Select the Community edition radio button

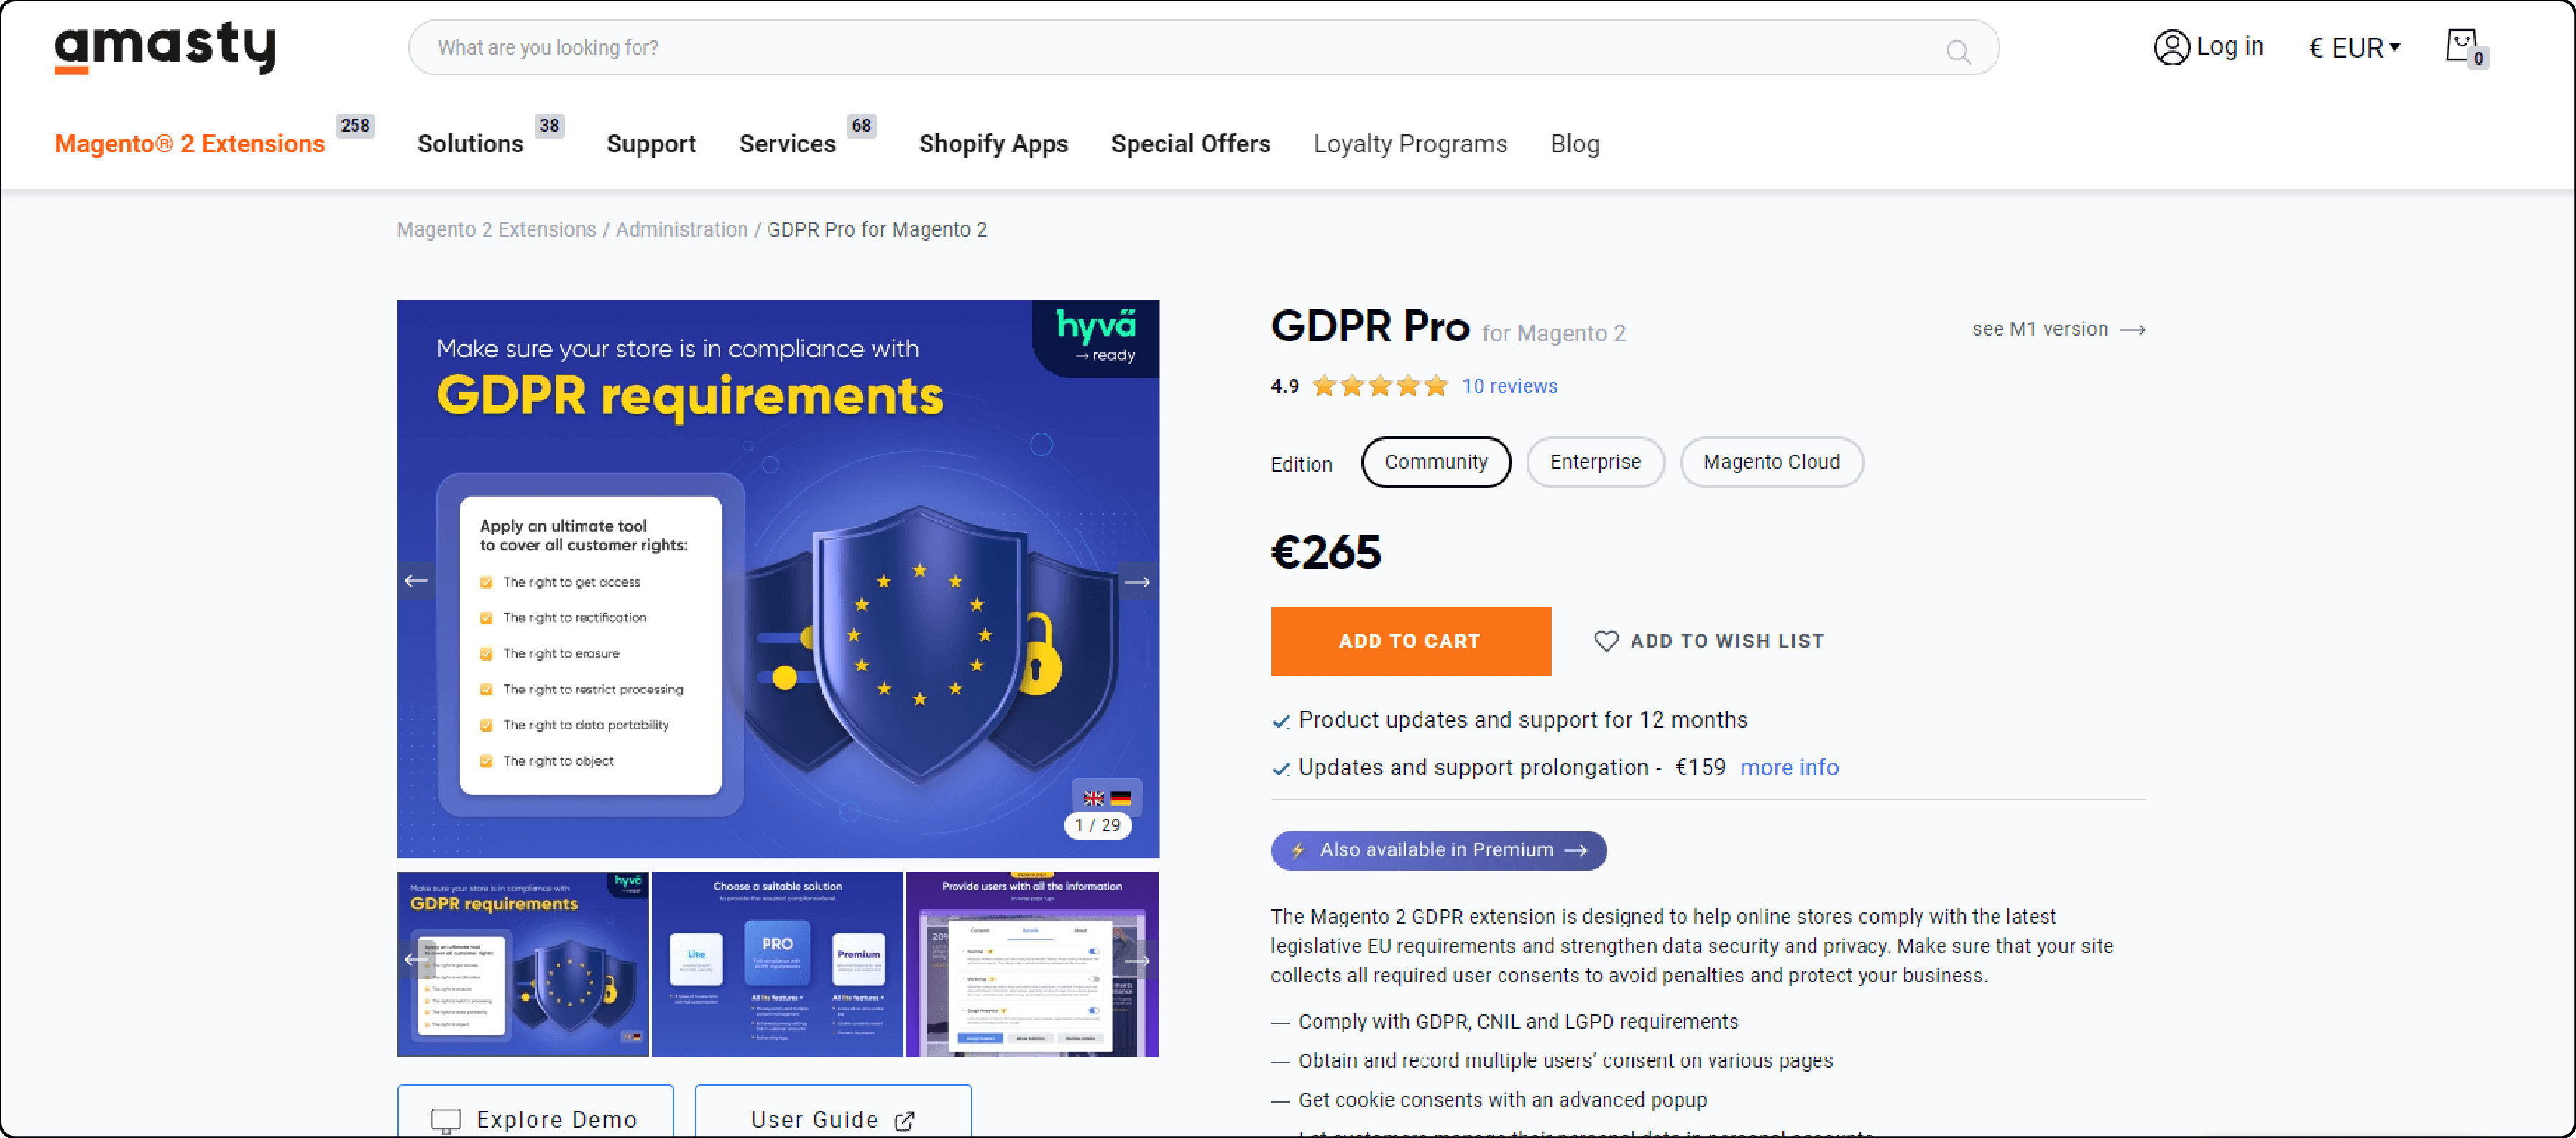[x=1434, y=462]
